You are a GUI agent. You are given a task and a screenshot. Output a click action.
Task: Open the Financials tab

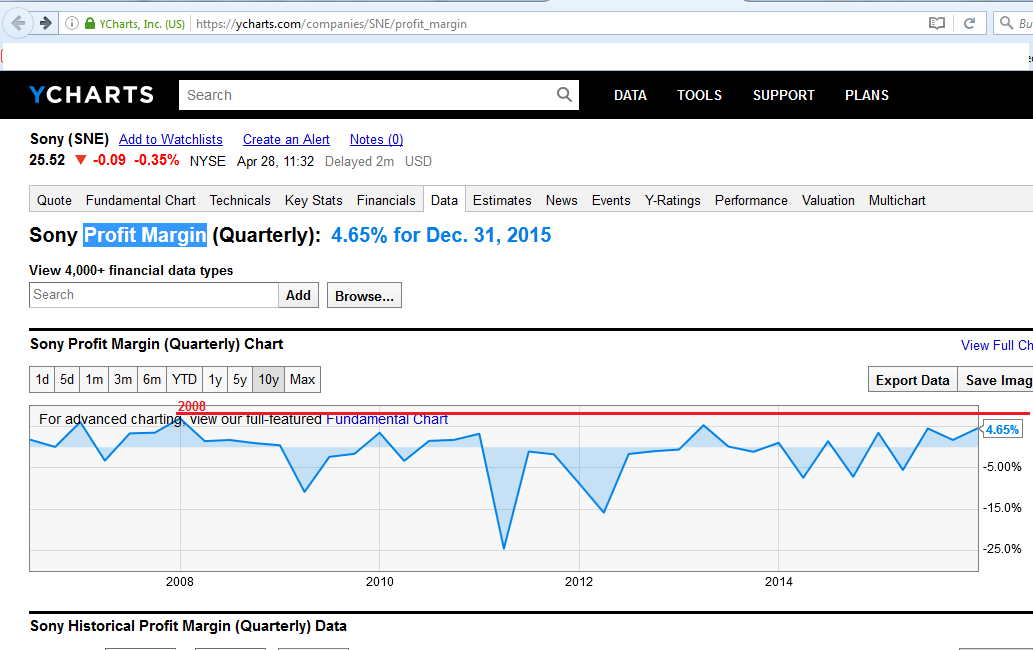[386, 200]
